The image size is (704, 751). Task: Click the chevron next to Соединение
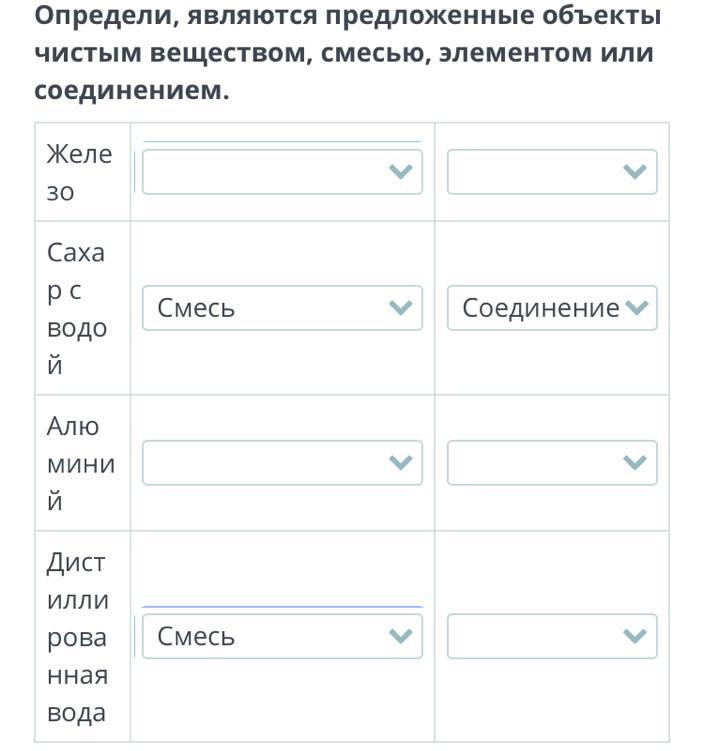click(x=637, y=308)
